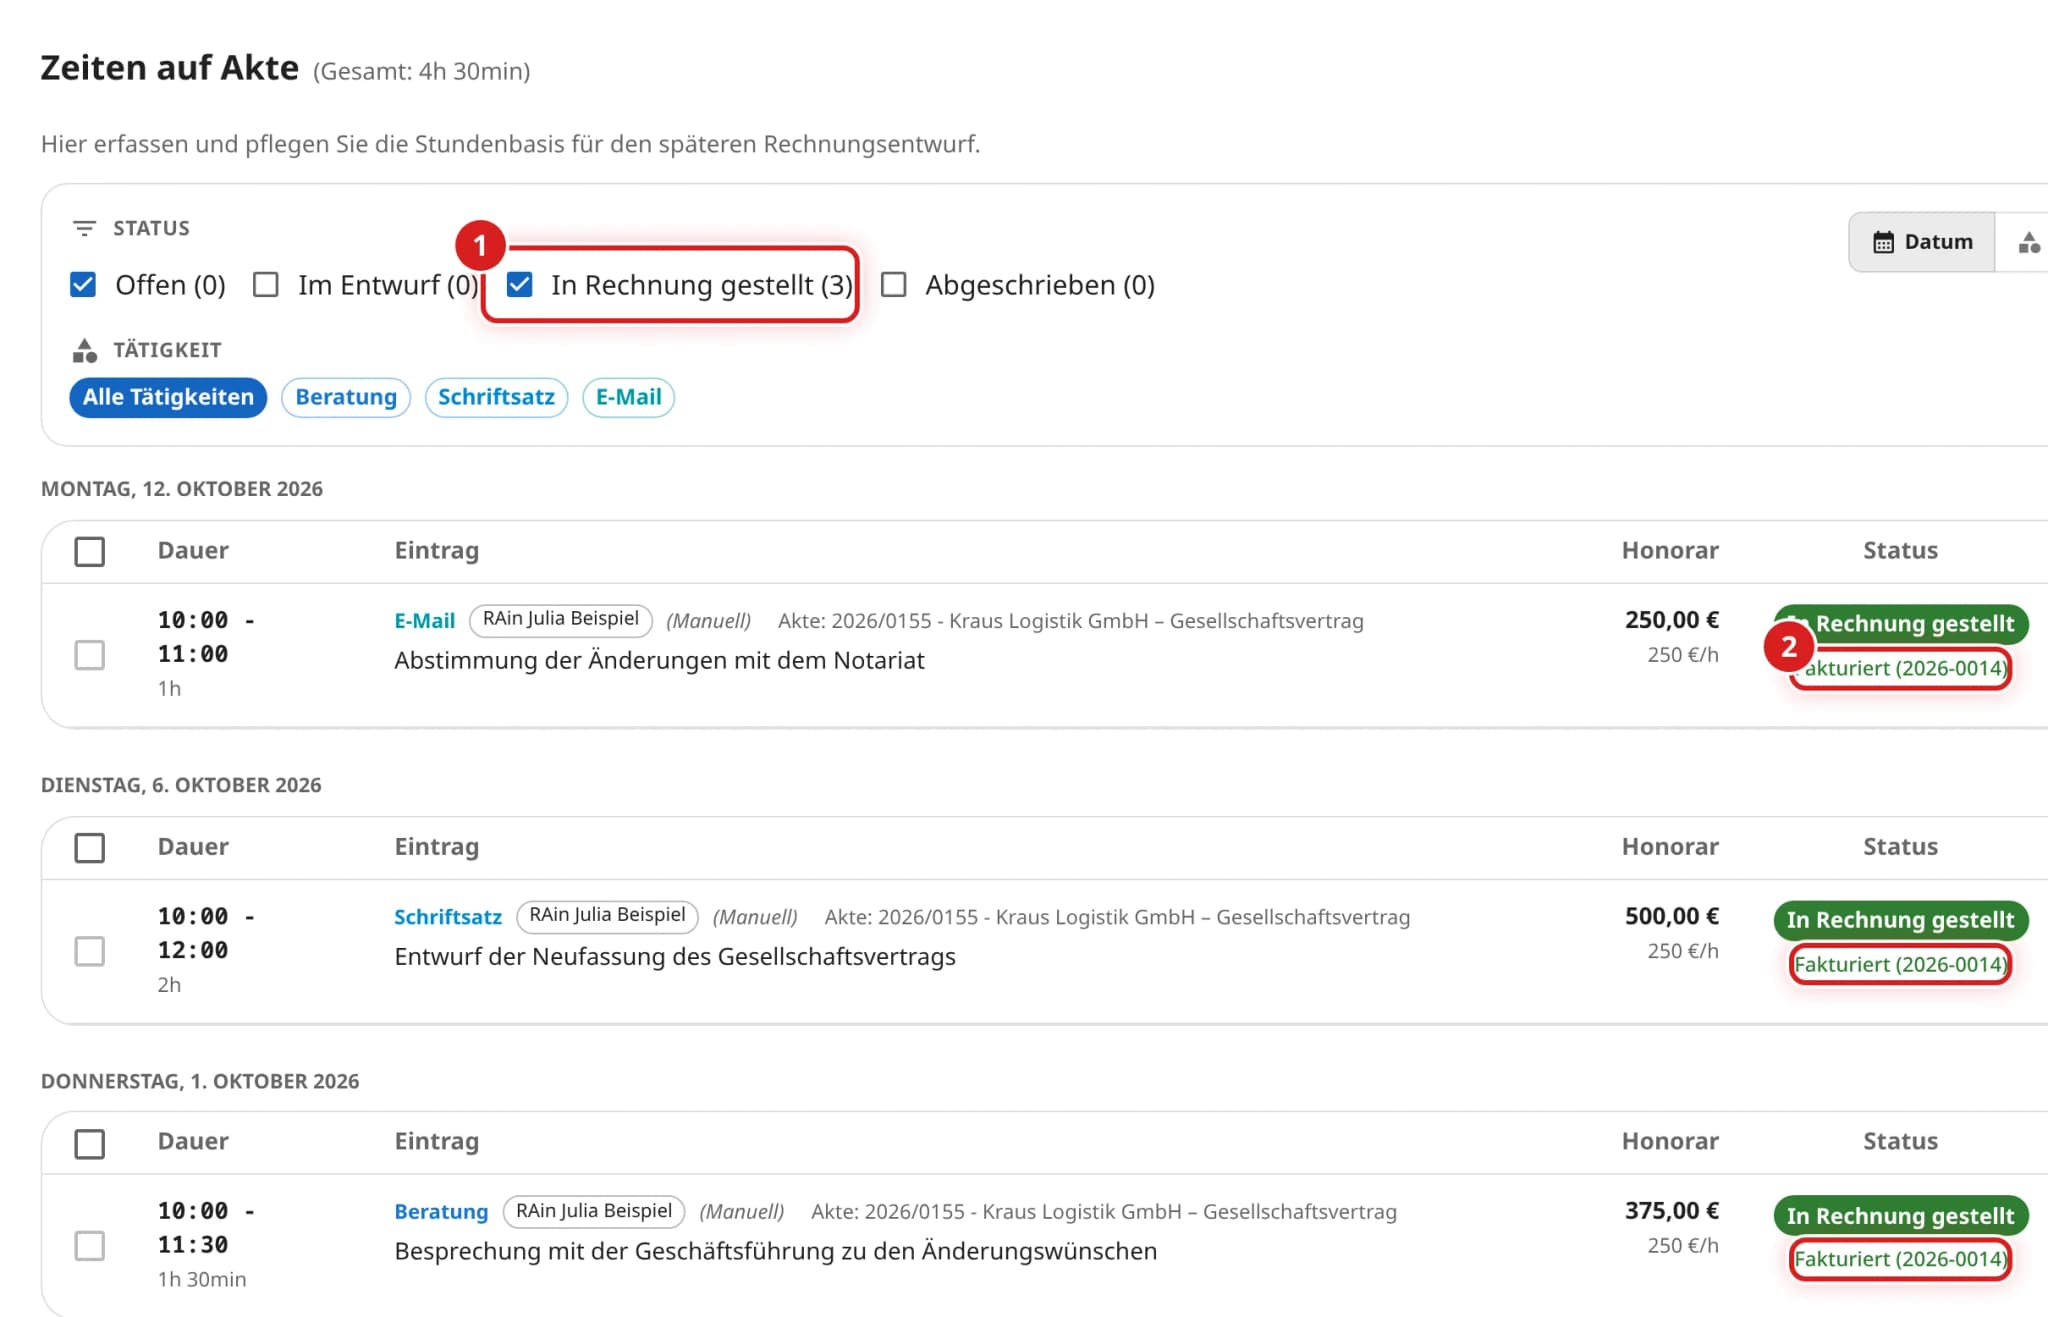Image resolution: width=2048 pixels, height=1317 pixels.
Task: Click the 'Zeiten auf Akte' heading
Action: [x=170, y=68]
